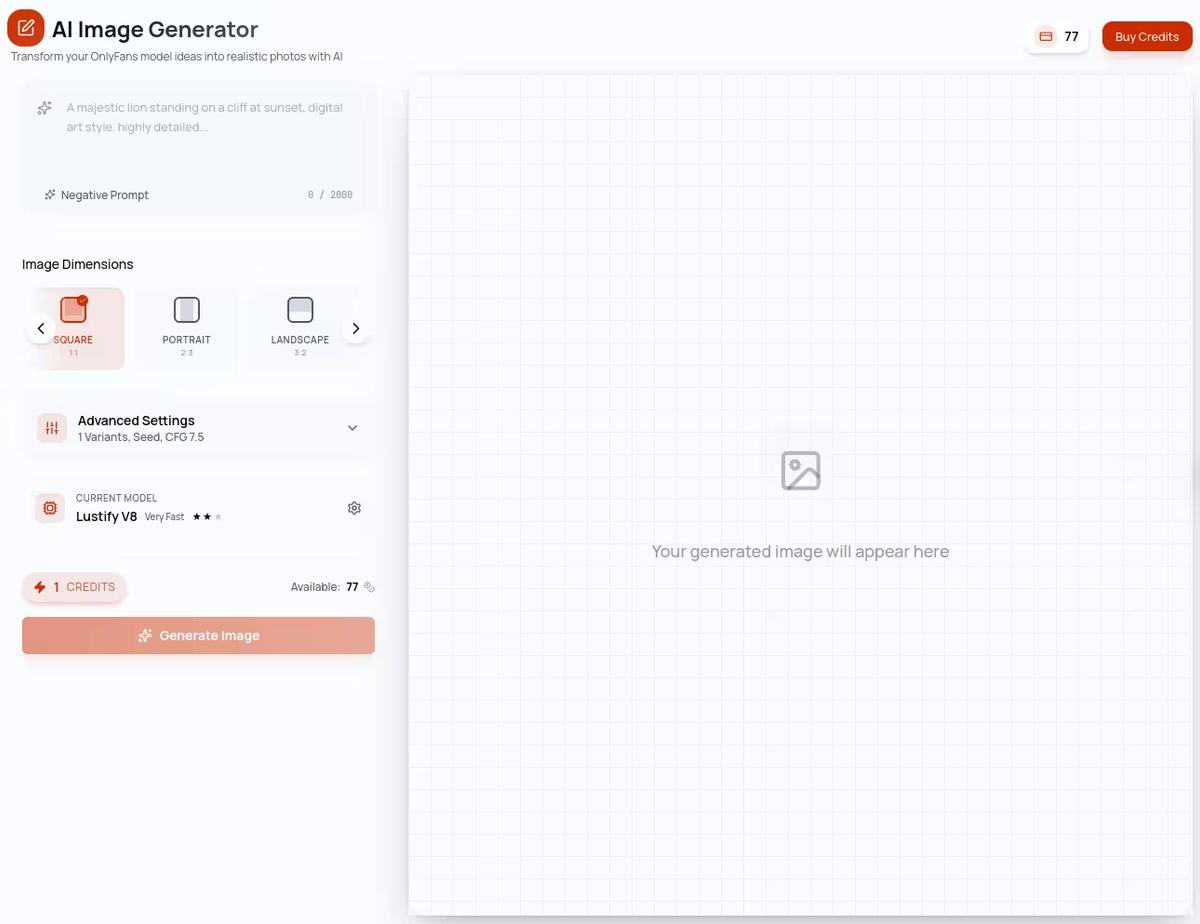The height and width of the screenshot is (924, 1200).
Task: Click the OnlyFans tagline text under title
Action: pyautogui.click(x=177, y=57)
